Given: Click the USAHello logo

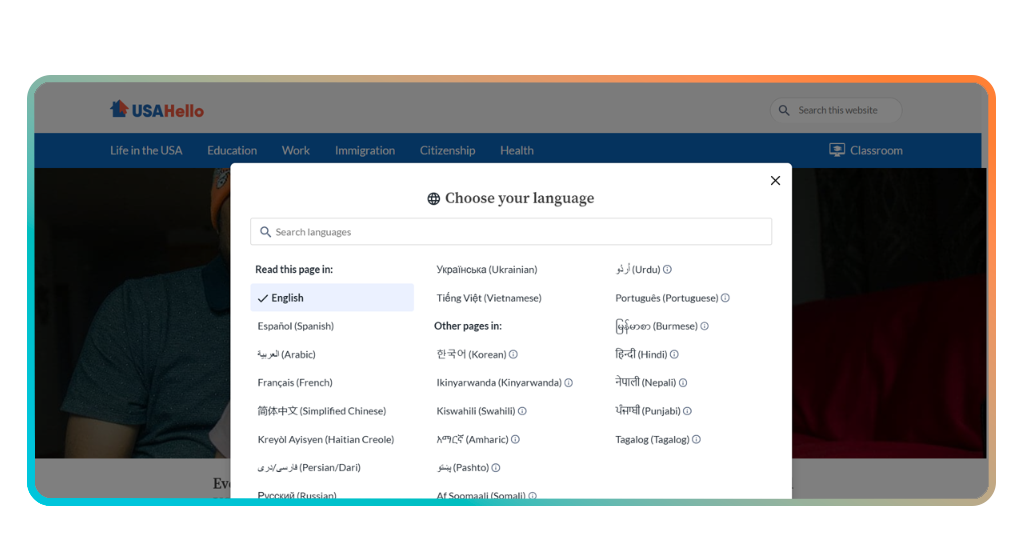Looking at the screenshot, I should (157, 110).
